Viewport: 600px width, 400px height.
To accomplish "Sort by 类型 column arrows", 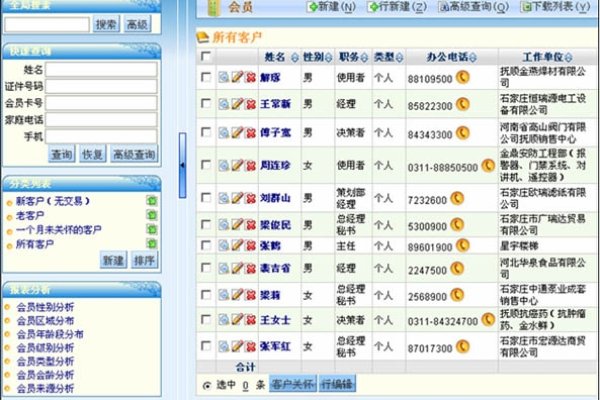I will pyautogui.click(x=399, y=57).
